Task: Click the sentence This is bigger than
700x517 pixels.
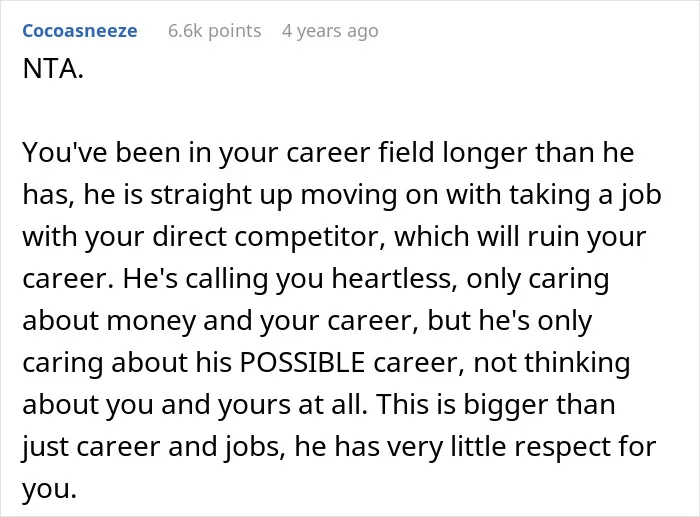Action: pyautogui.click(x=496, y=405)
